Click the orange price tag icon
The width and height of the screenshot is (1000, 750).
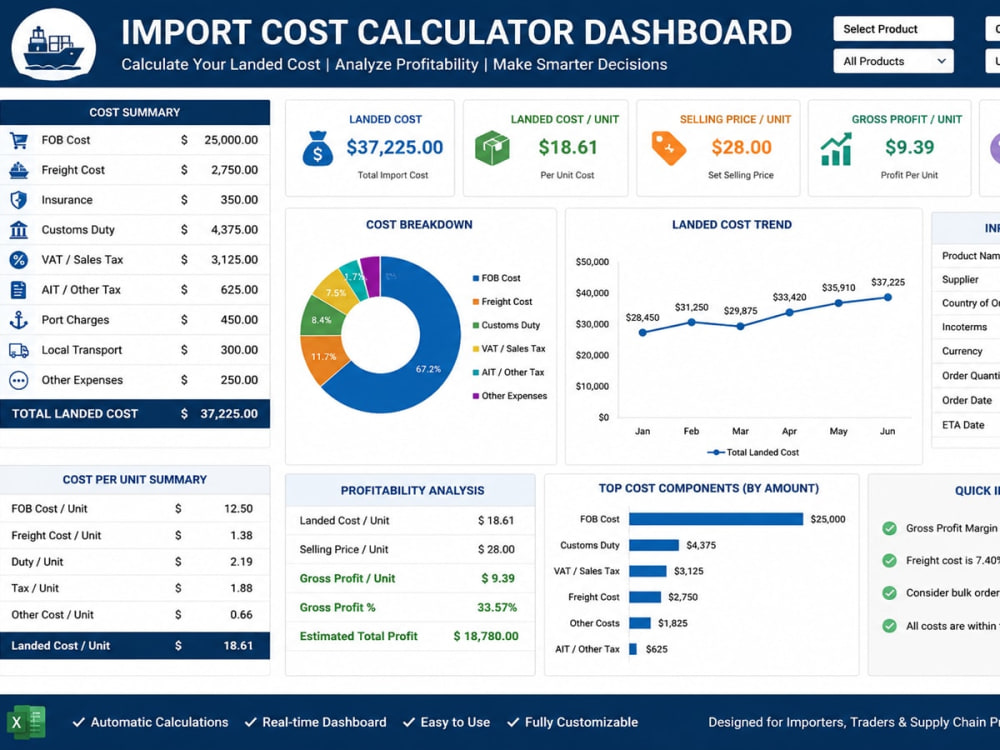click(668, 148)
